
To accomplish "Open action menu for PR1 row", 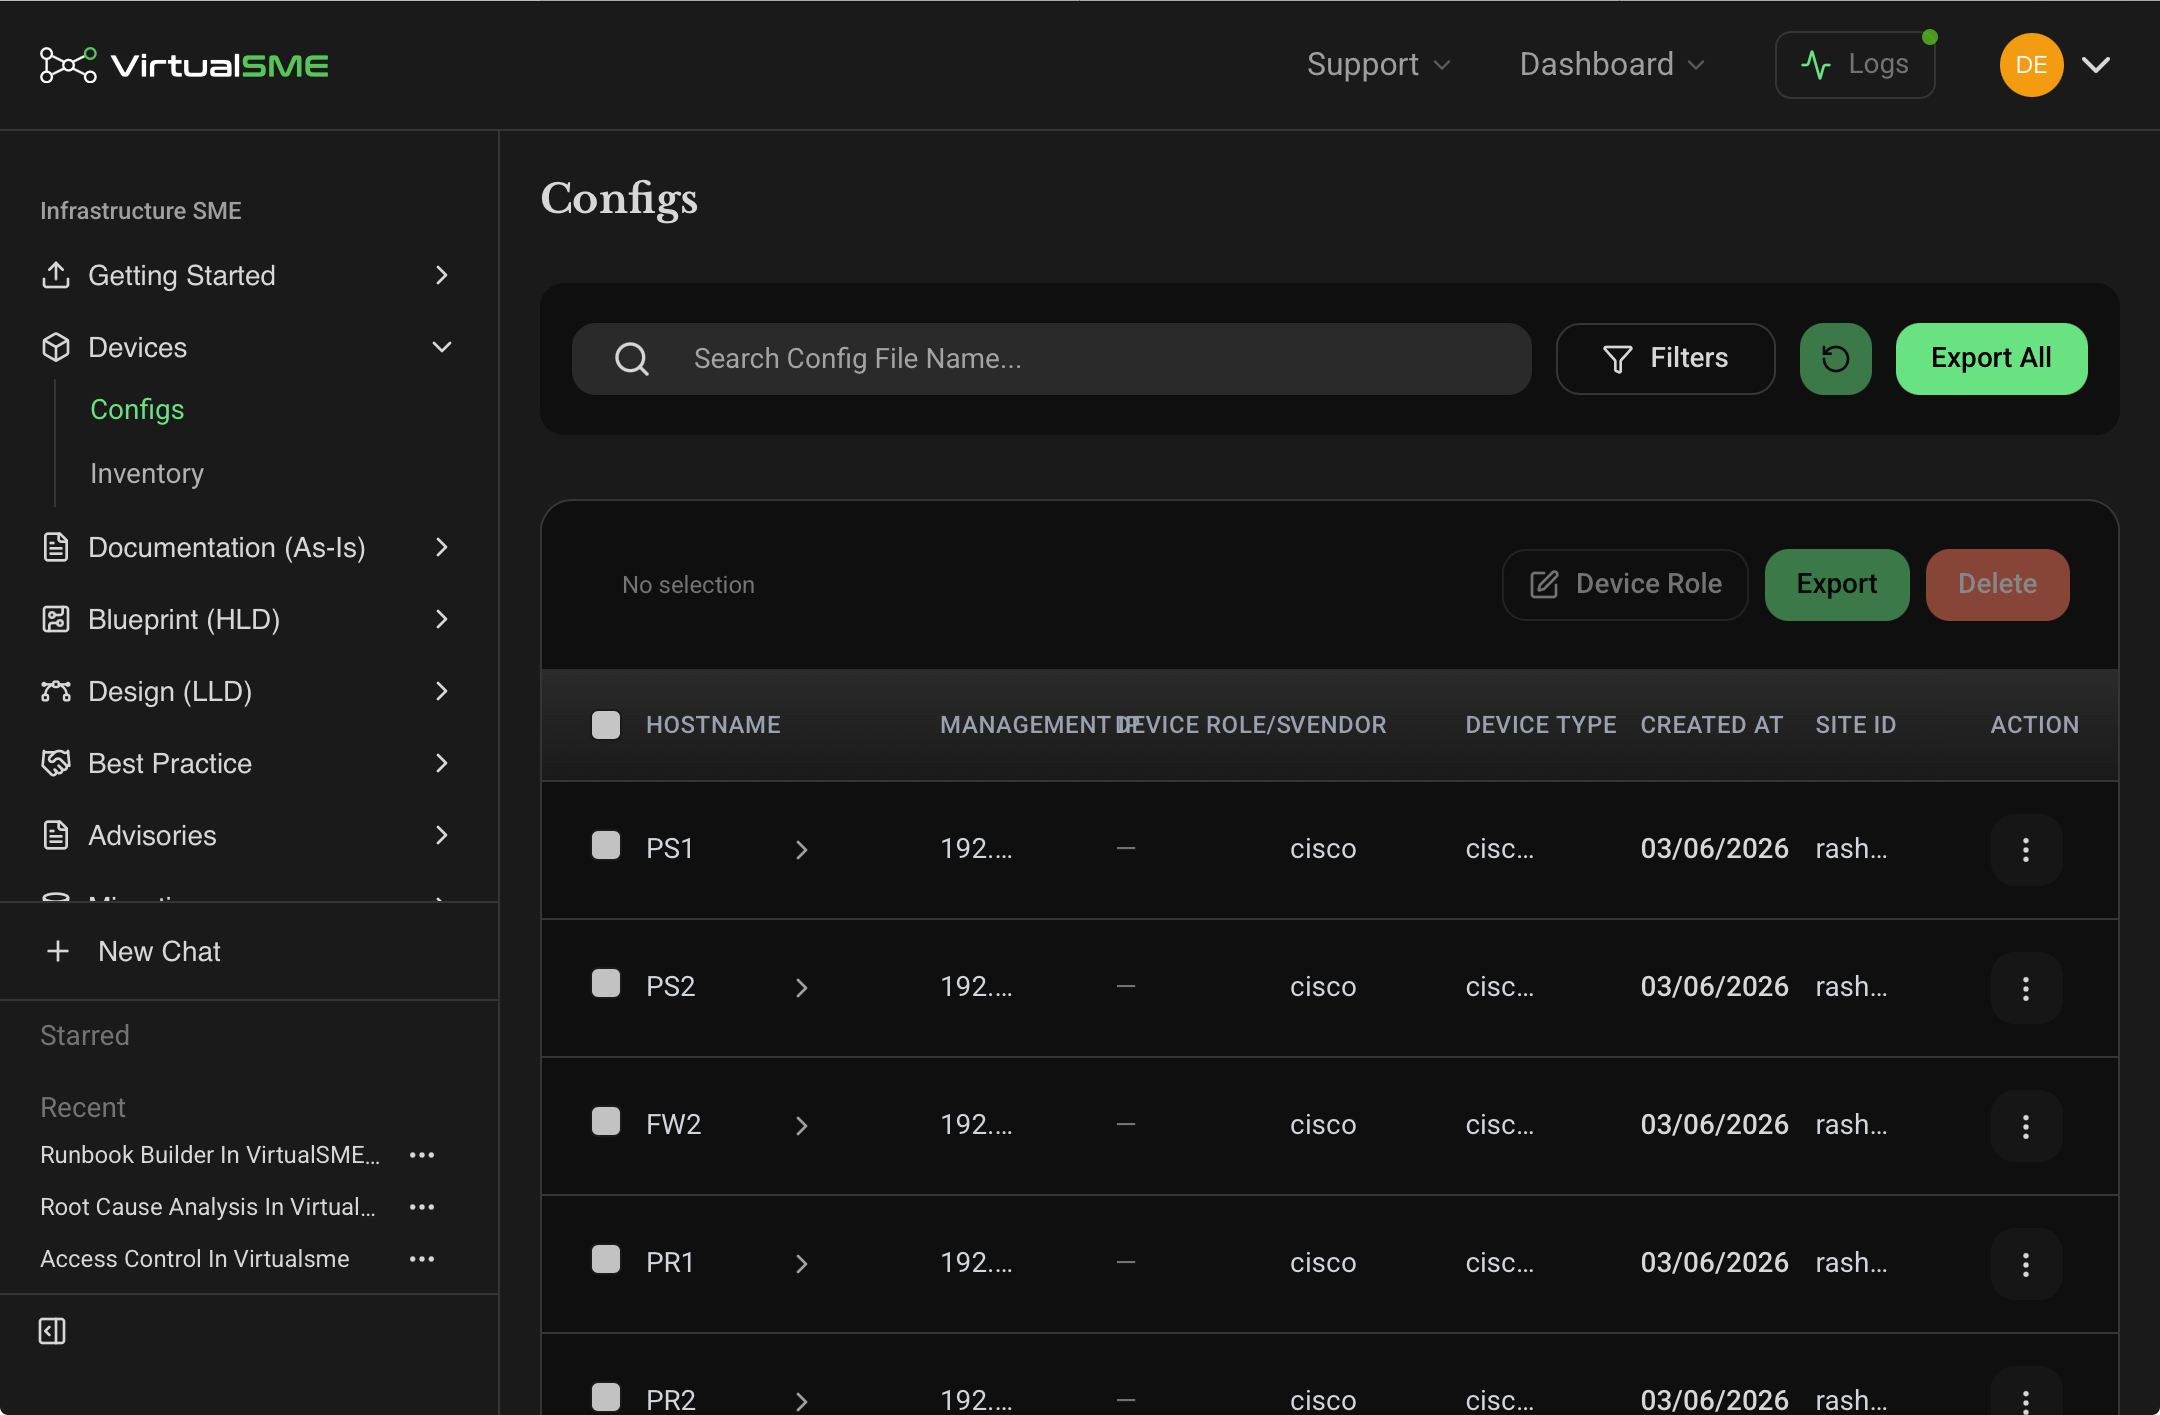I will [x=2026, y=1264].
